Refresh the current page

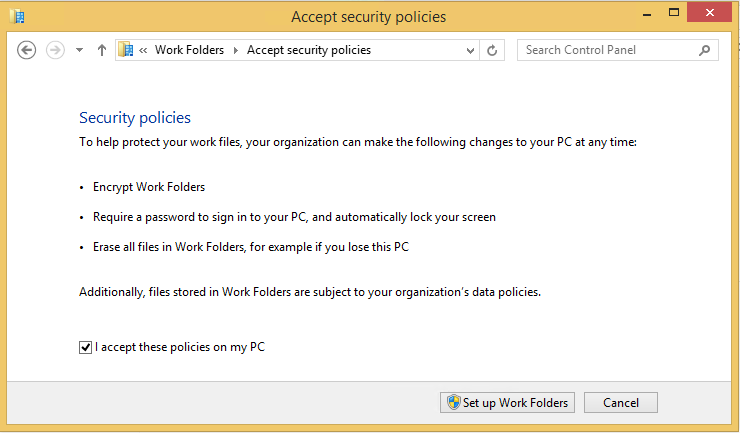(x=492, y=50)
